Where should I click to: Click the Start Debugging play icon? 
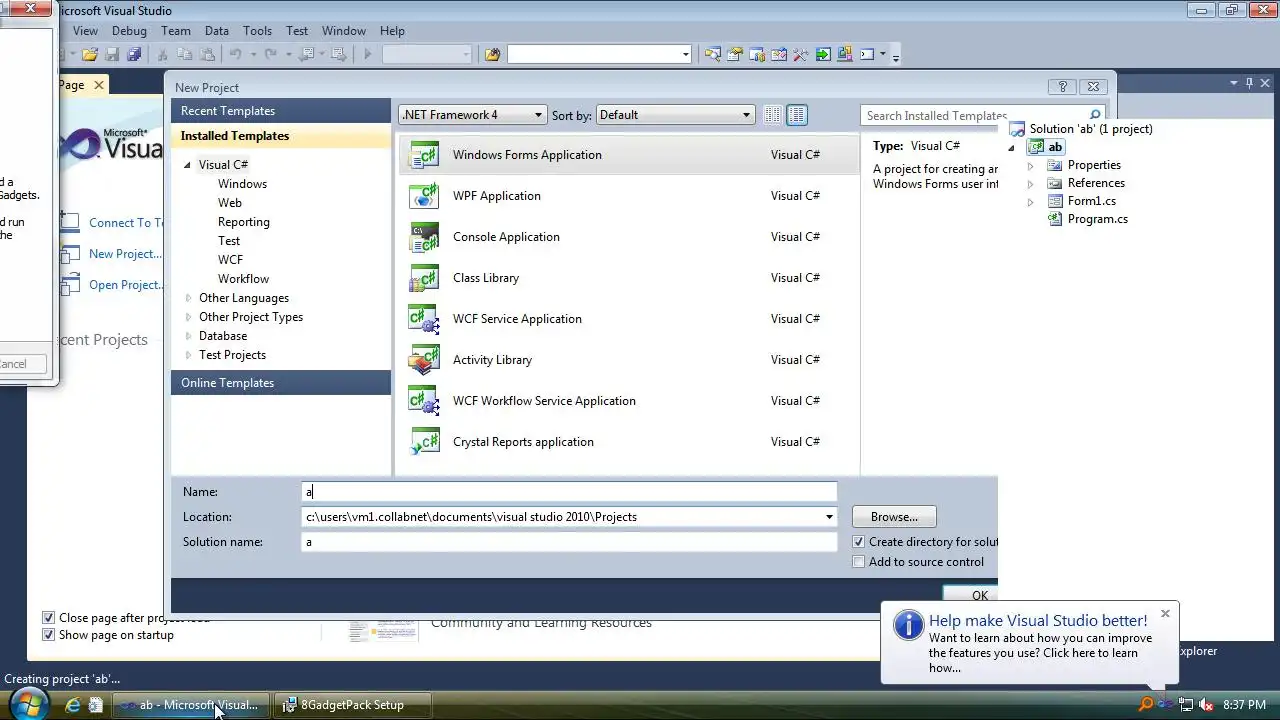[367, 54]
